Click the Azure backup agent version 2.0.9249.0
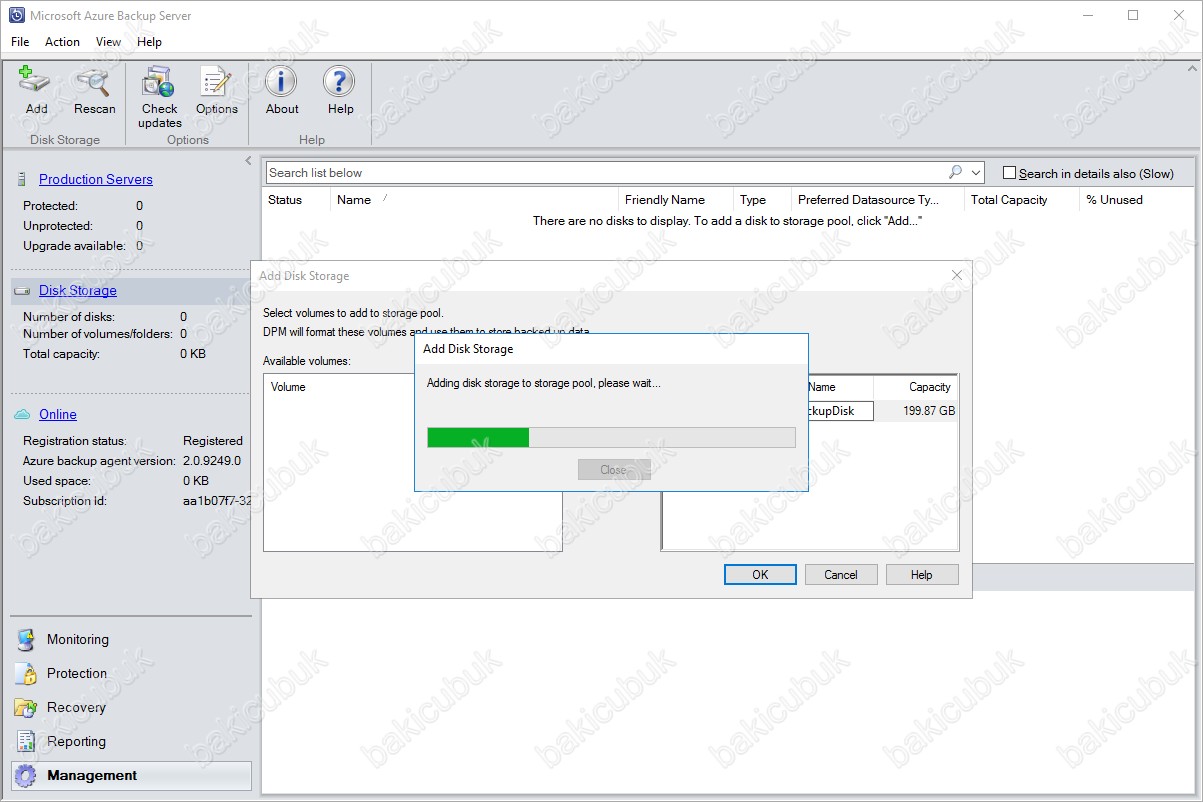This screenshot has width=1203, height=802. (x=212, y=461)
